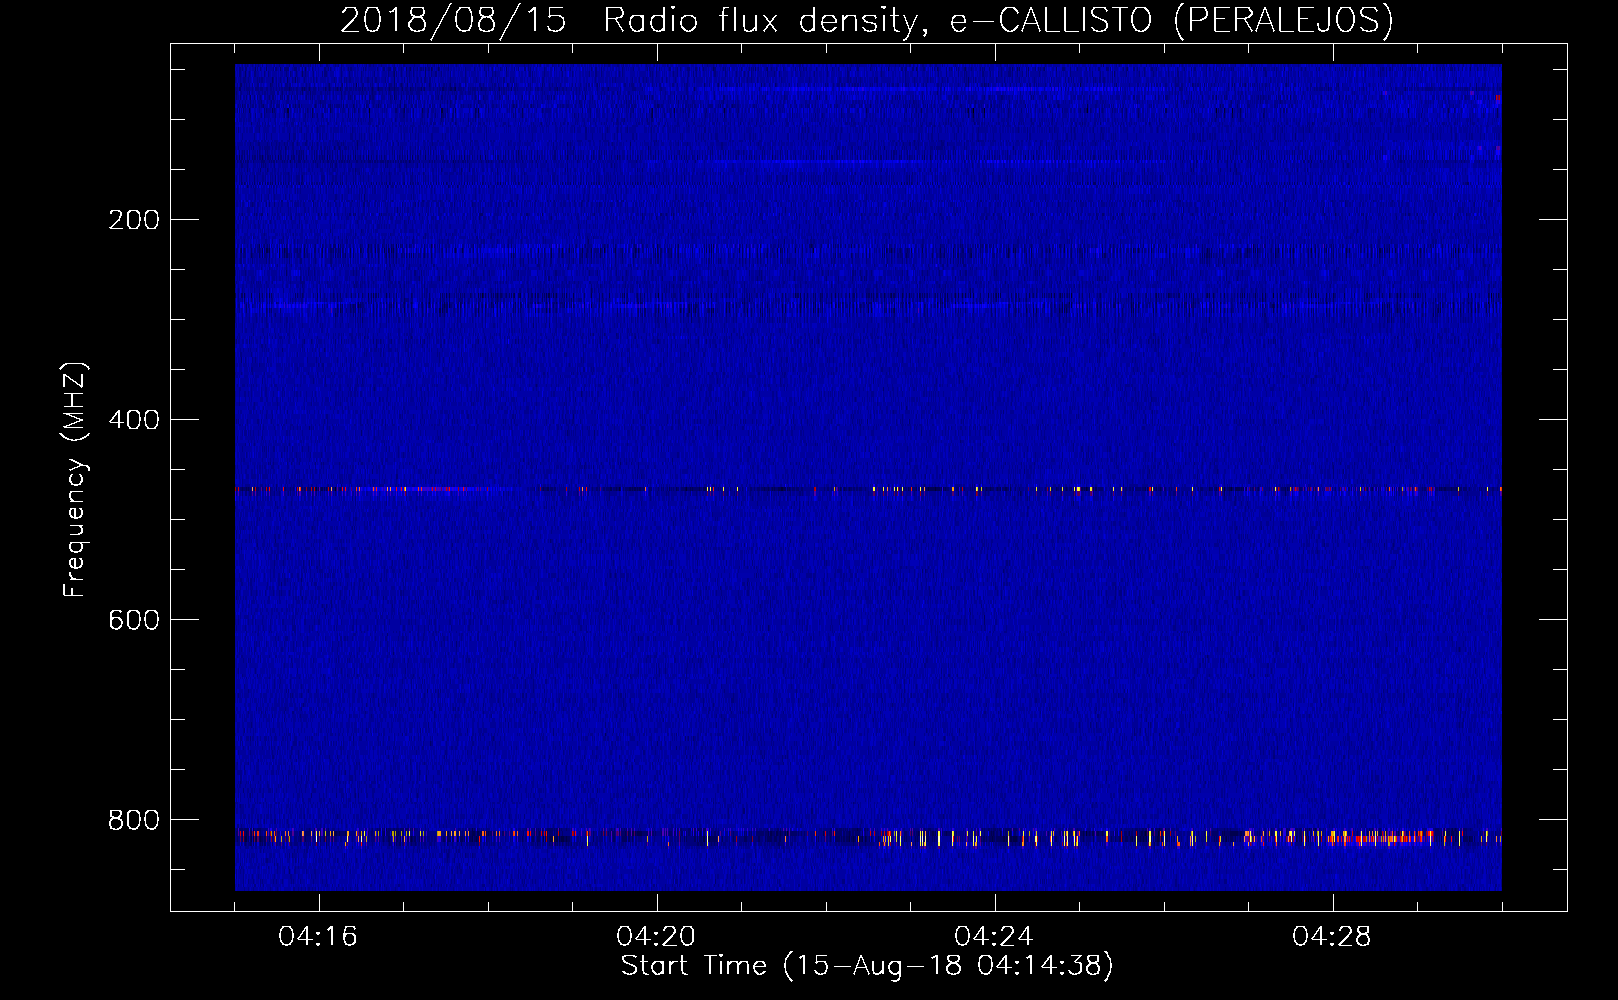1618x1000 pixels.
Task: Click the '04:28' time tick label
Action: (1332, 936)
